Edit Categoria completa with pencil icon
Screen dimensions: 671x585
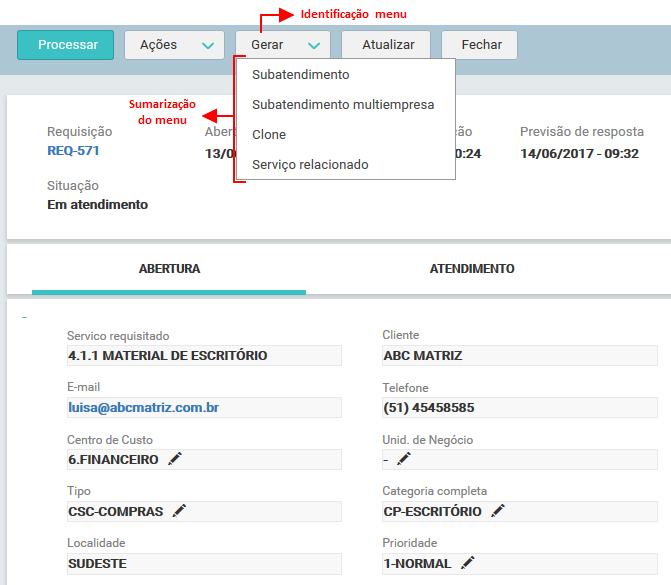click(498, 511)
